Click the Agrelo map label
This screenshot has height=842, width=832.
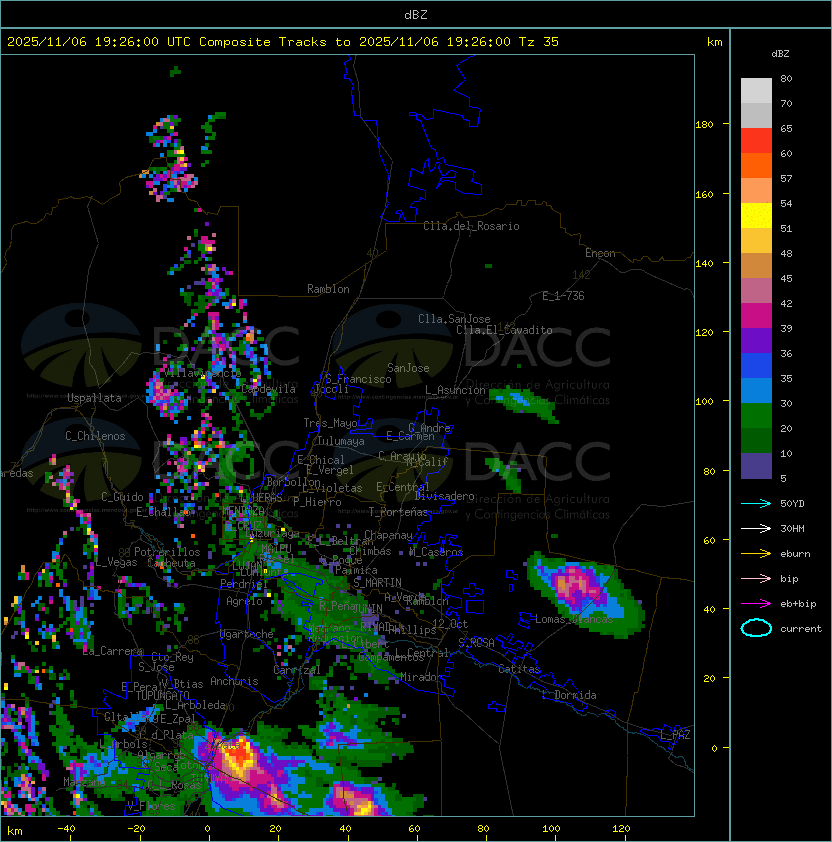(x=244, y=601)
